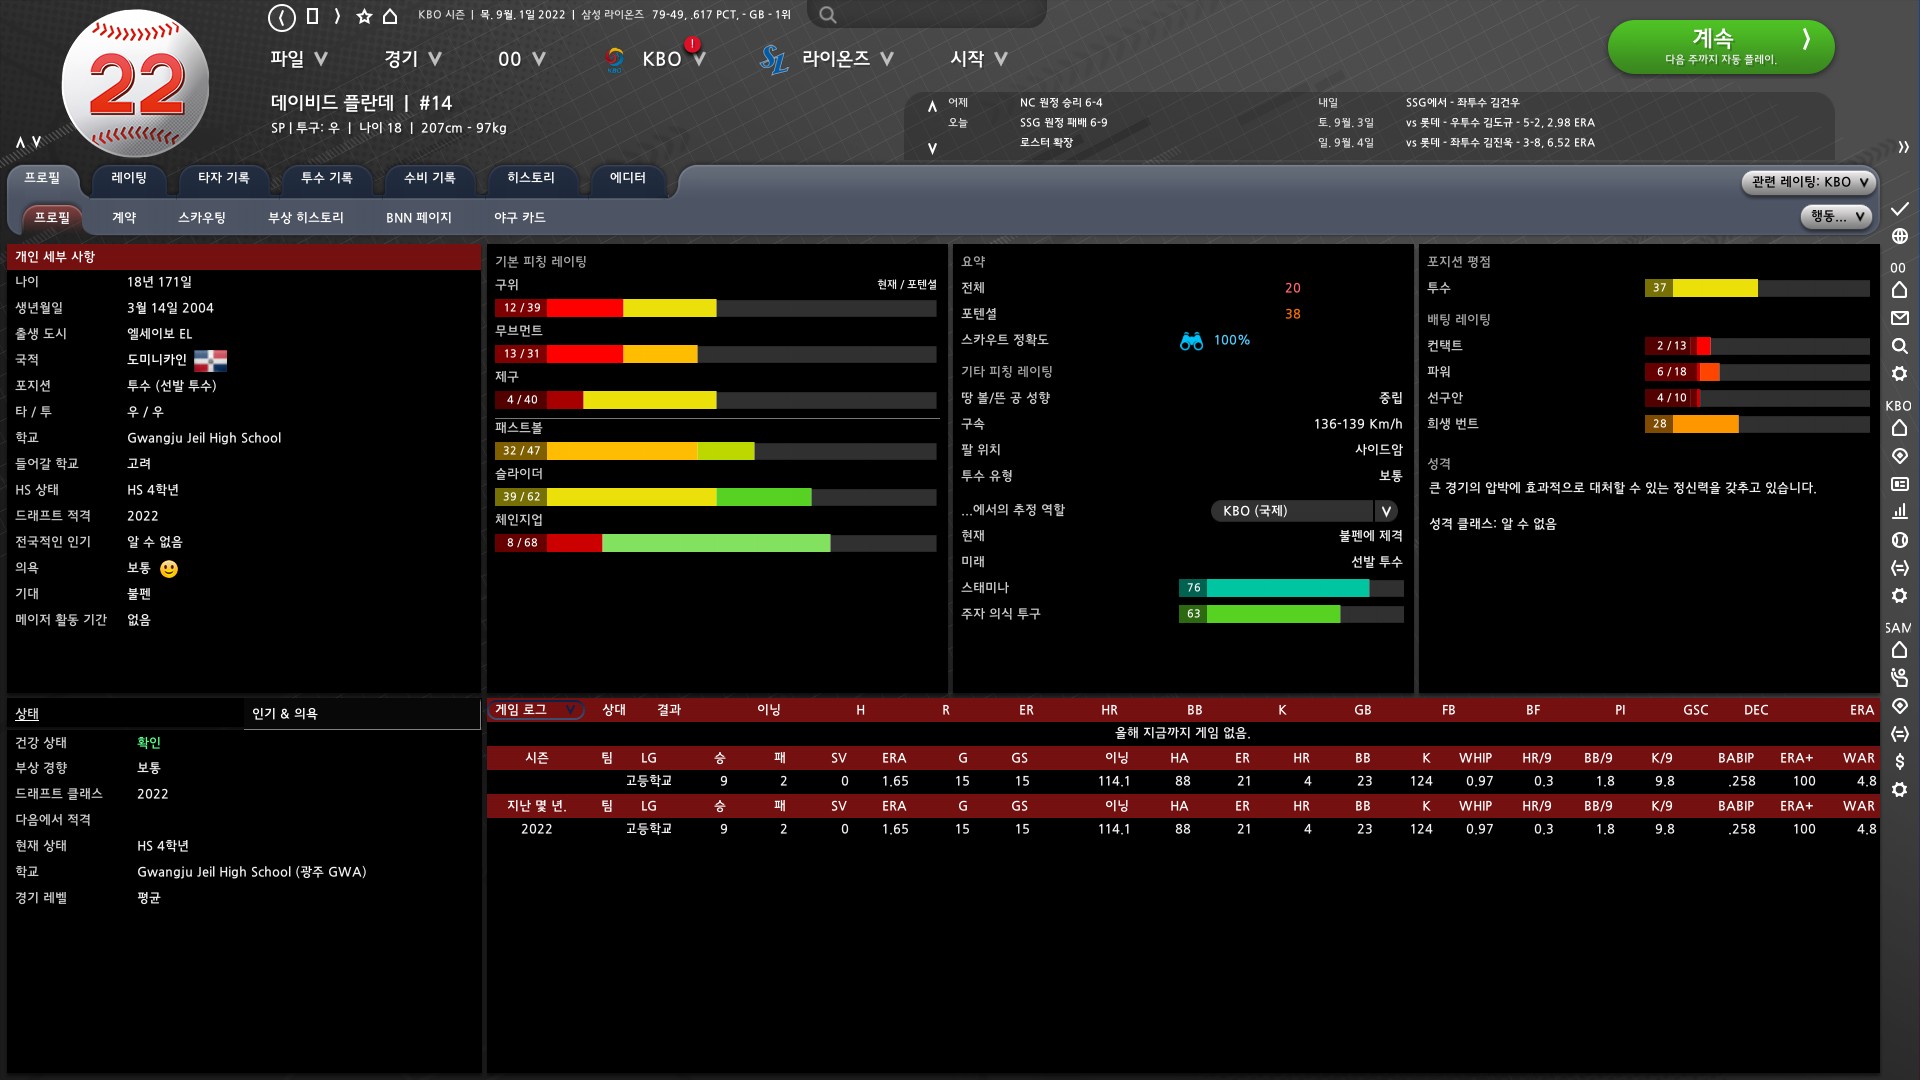Expand the sidebar with double chevron
The height and width of the screenshot is (1080, 1920).
pyautogui.click(x=1903, y=147)
